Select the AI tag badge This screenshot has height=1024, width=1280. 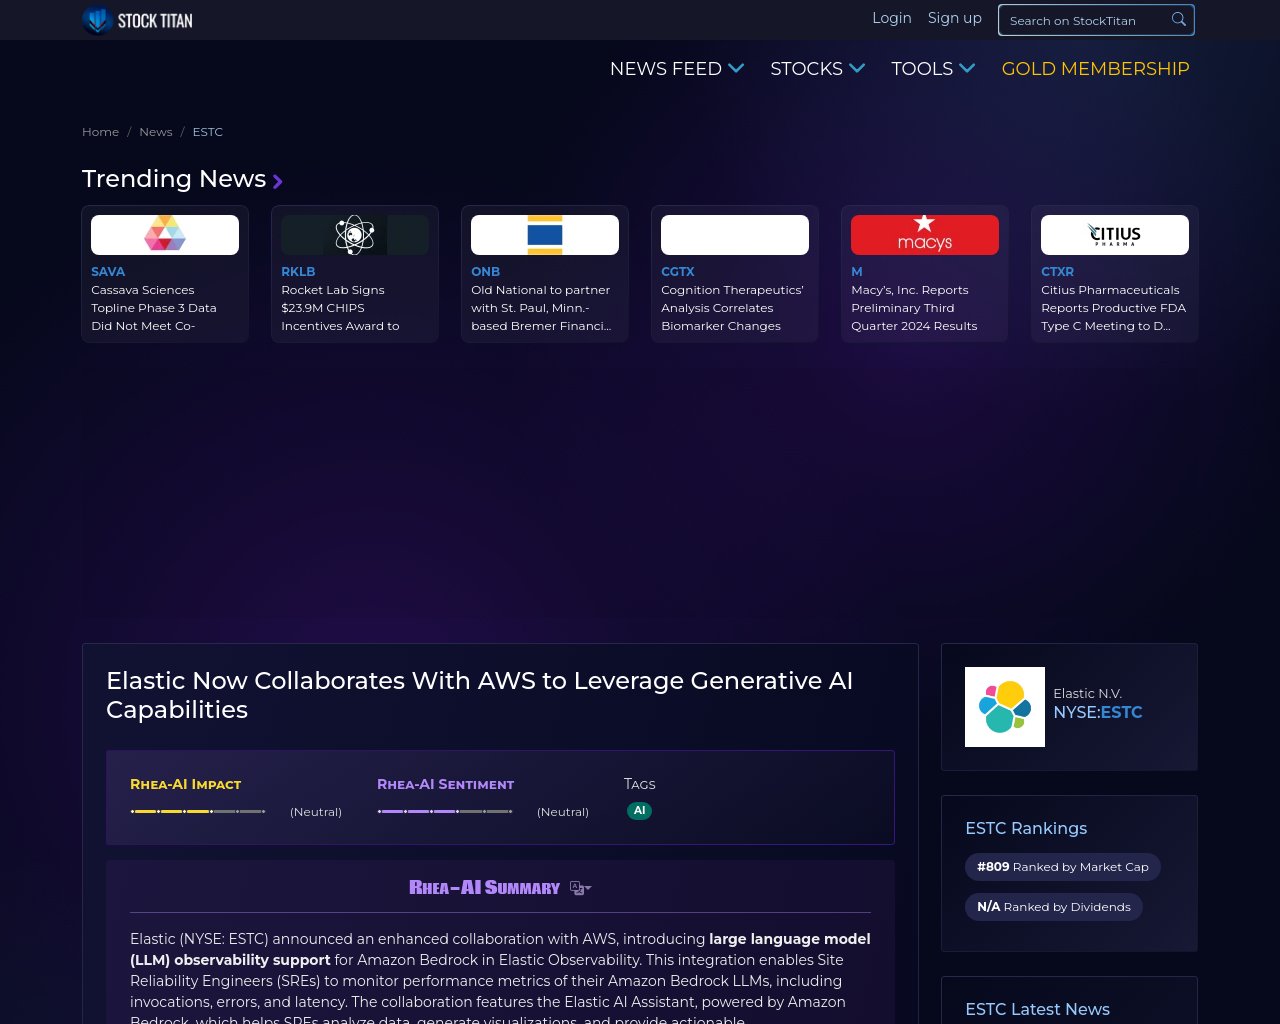(640, 811)
